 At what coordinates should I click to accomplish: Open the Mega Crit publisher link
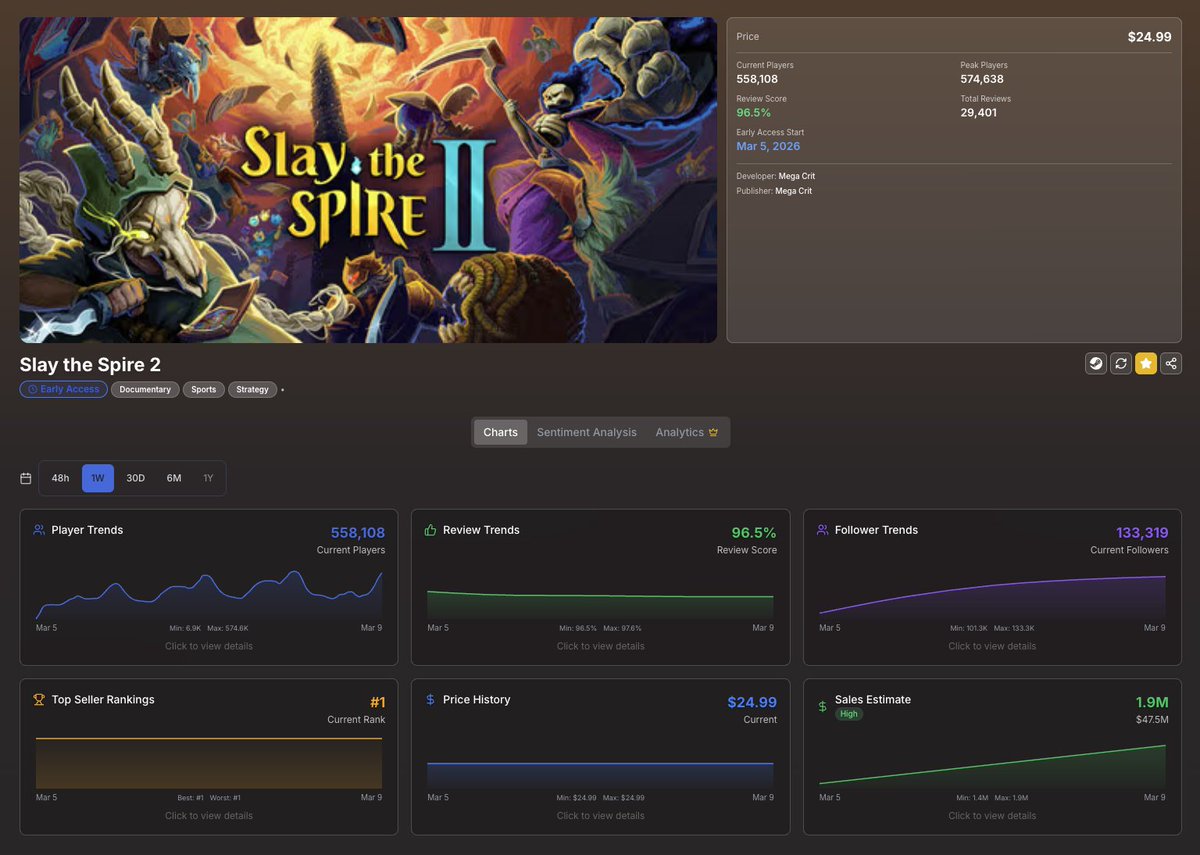coord(793,191)
